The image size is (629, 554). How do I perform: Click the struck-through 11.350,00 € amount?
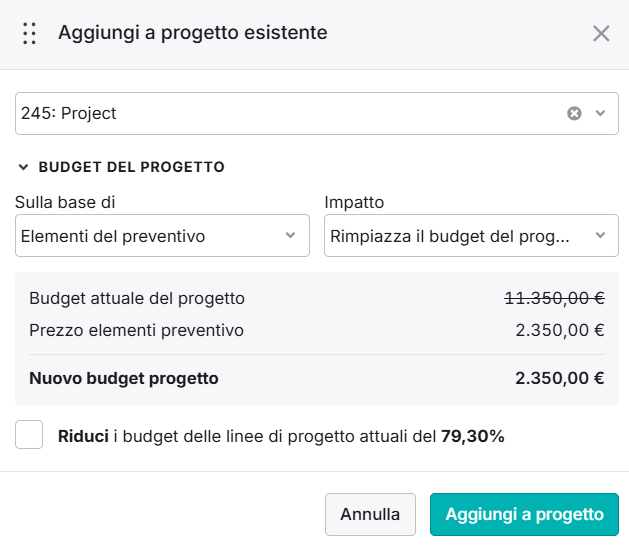pyautogui.click(x=554, y=298)
